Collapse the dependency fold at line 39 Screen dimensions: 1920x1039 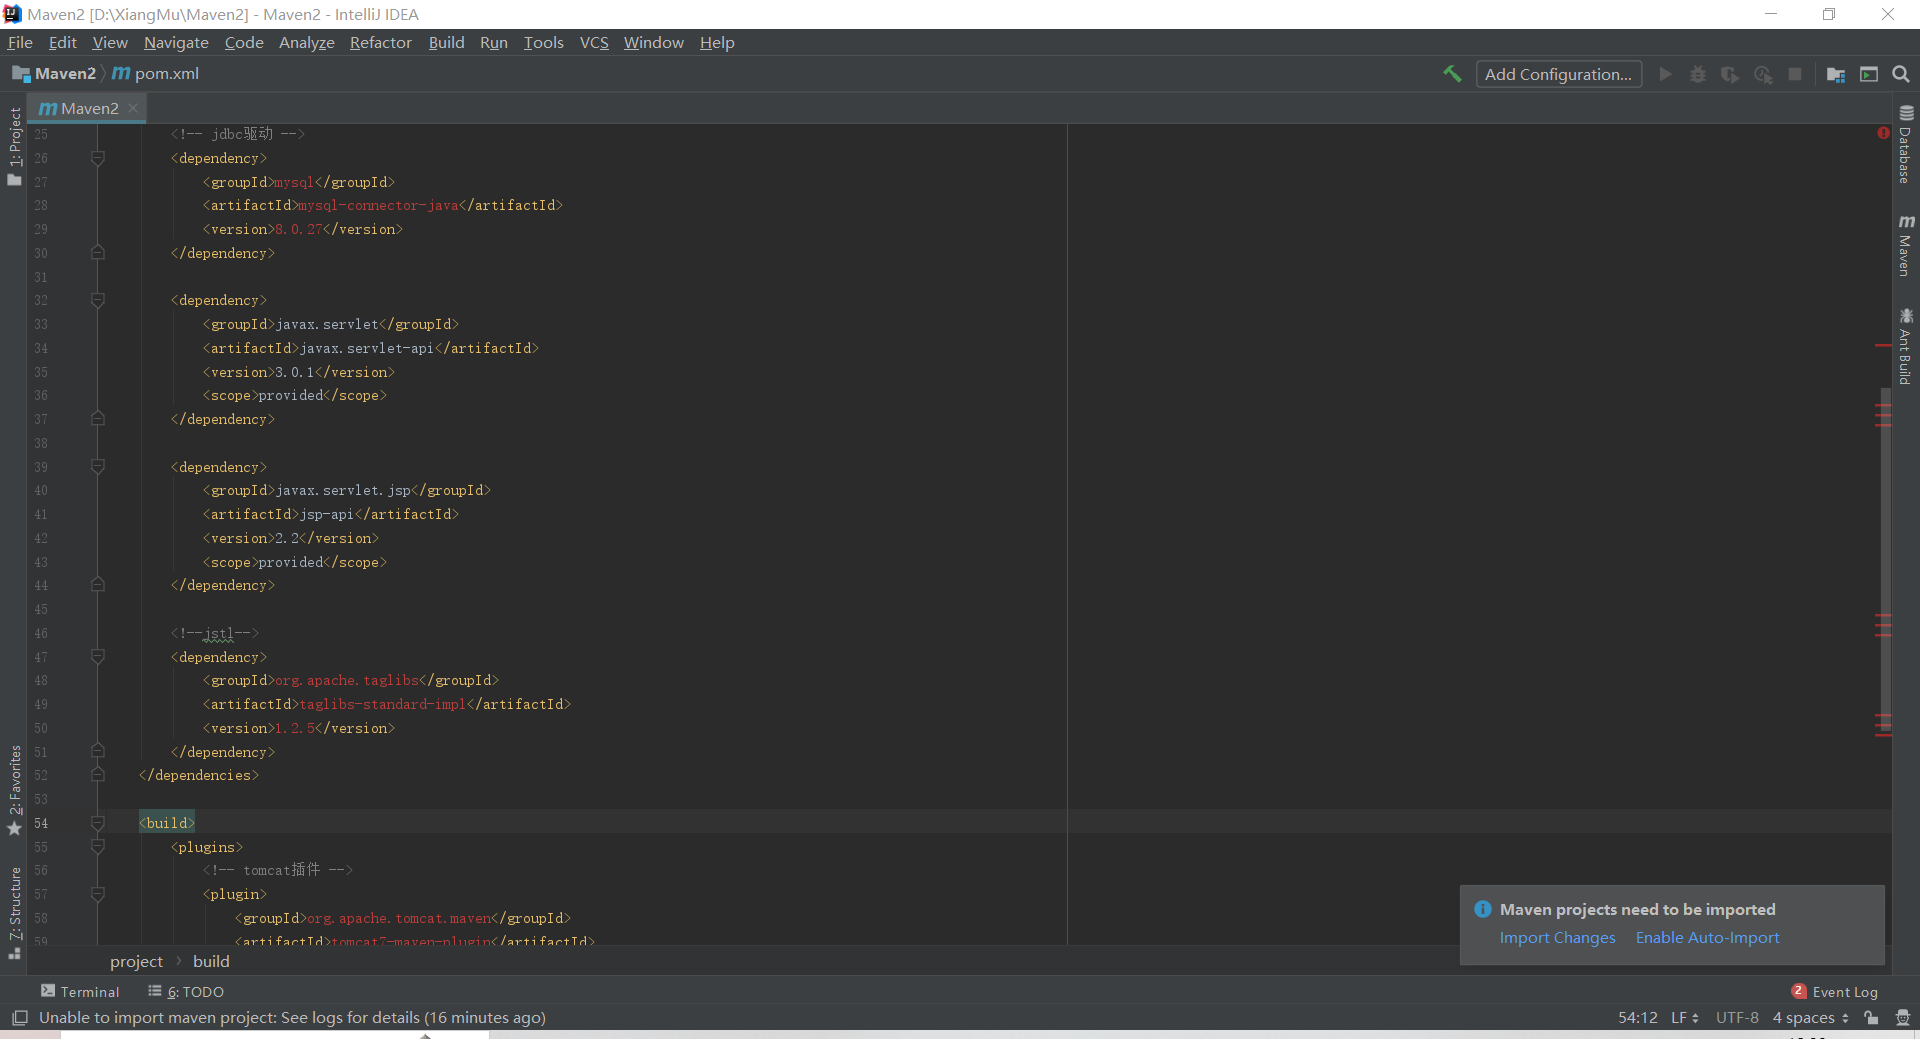click(x=98, y=467)
